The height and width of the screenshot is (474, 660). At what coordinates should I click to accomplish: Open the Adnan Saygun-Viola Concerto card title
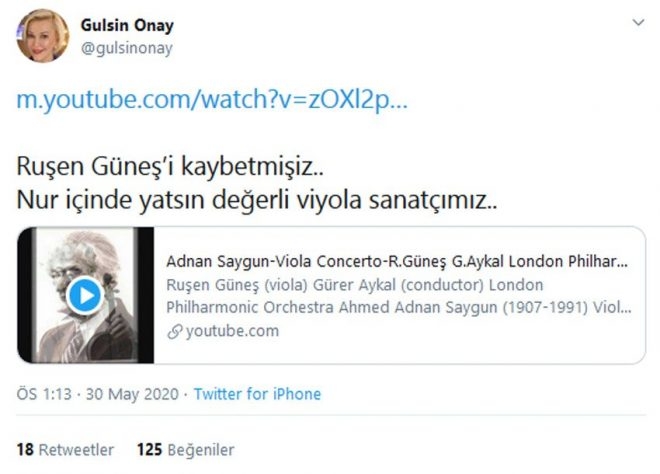[397, 261]
